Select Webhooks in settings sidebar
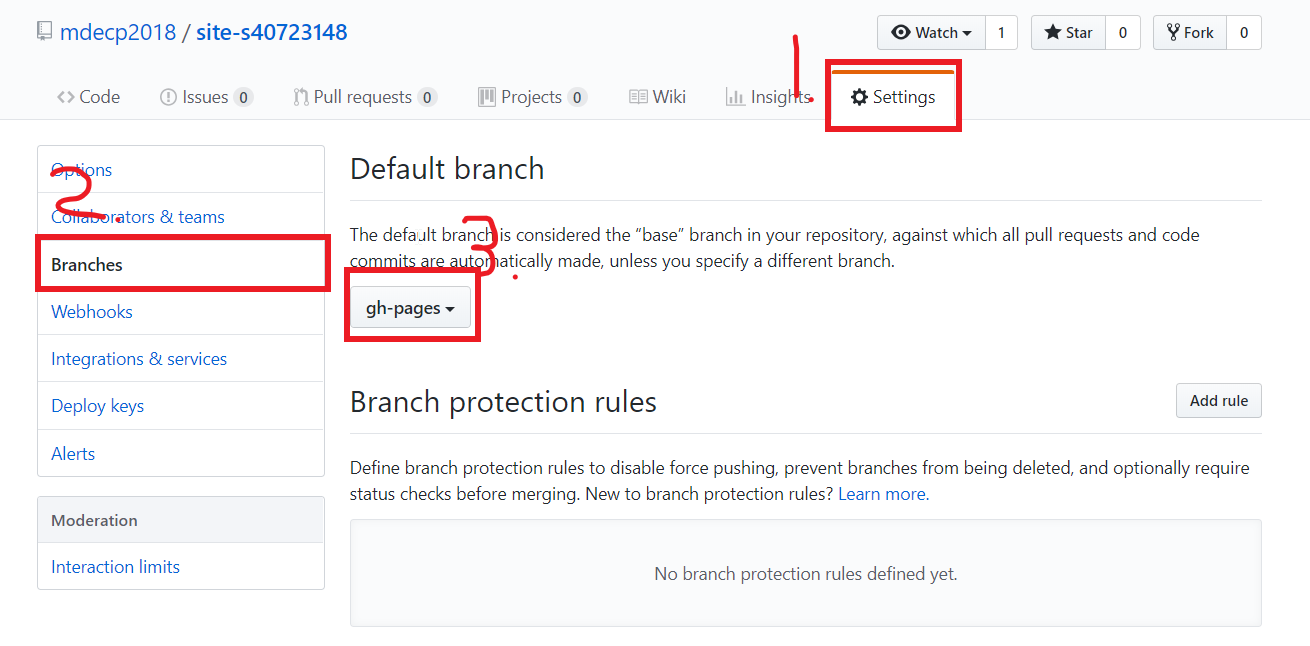 click(92, 312)
